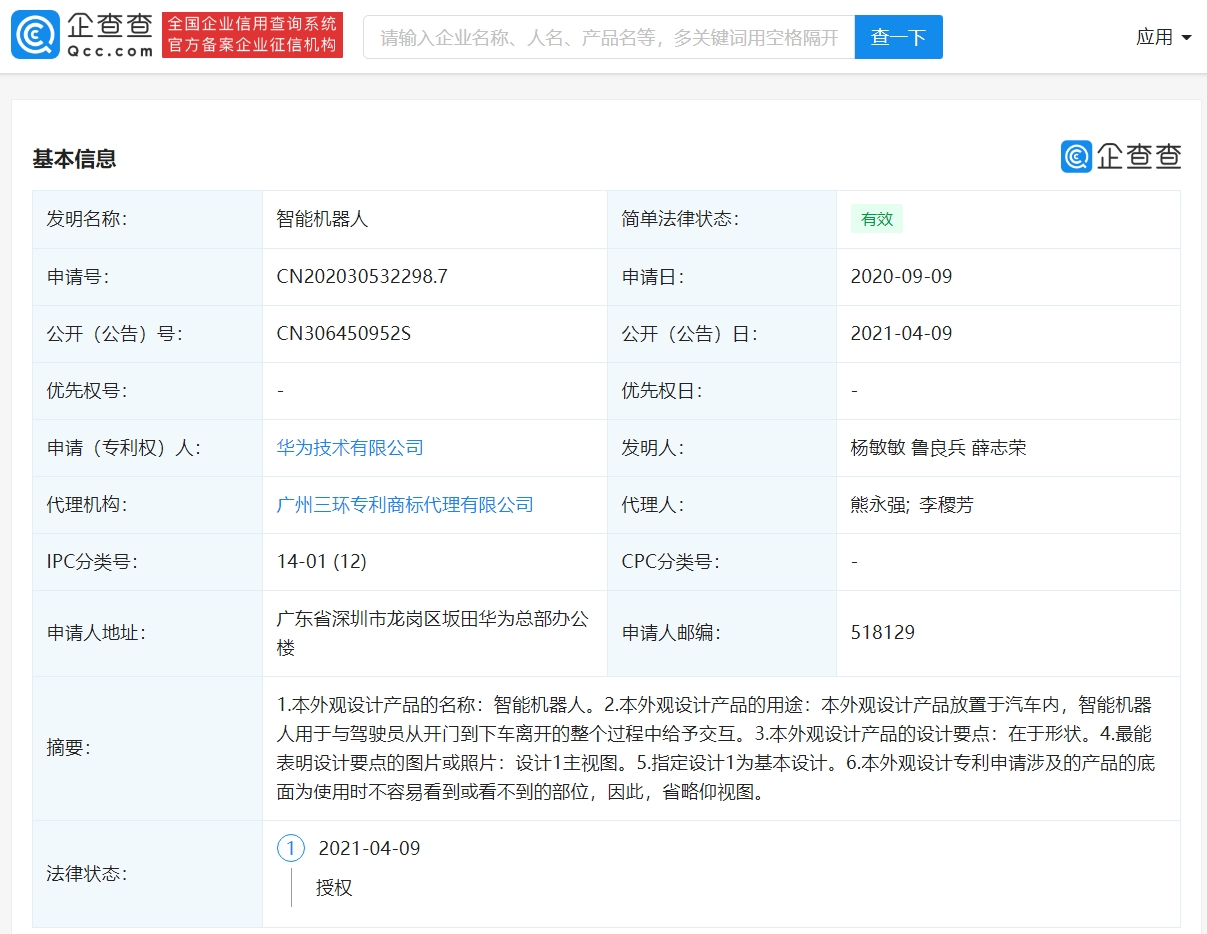Click the 2021-04-09 date in the 公开（公告）日 row
This screenshot has height=934, width=1207.
(x=901, y=334)
